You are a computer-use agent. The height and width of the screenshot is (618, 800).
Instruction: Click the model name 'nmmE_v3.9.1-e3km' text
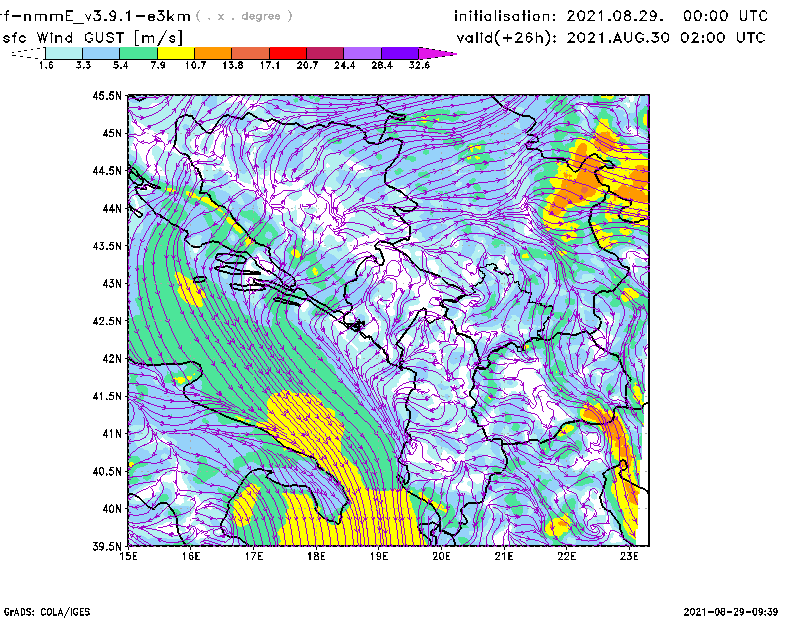tap(106, 16)
